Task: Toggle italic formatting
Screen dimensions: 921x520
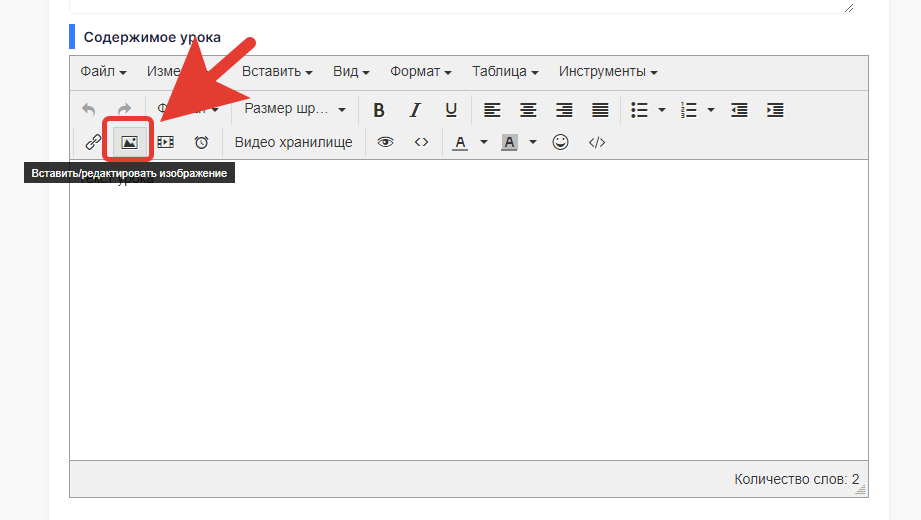Action: 415,110
